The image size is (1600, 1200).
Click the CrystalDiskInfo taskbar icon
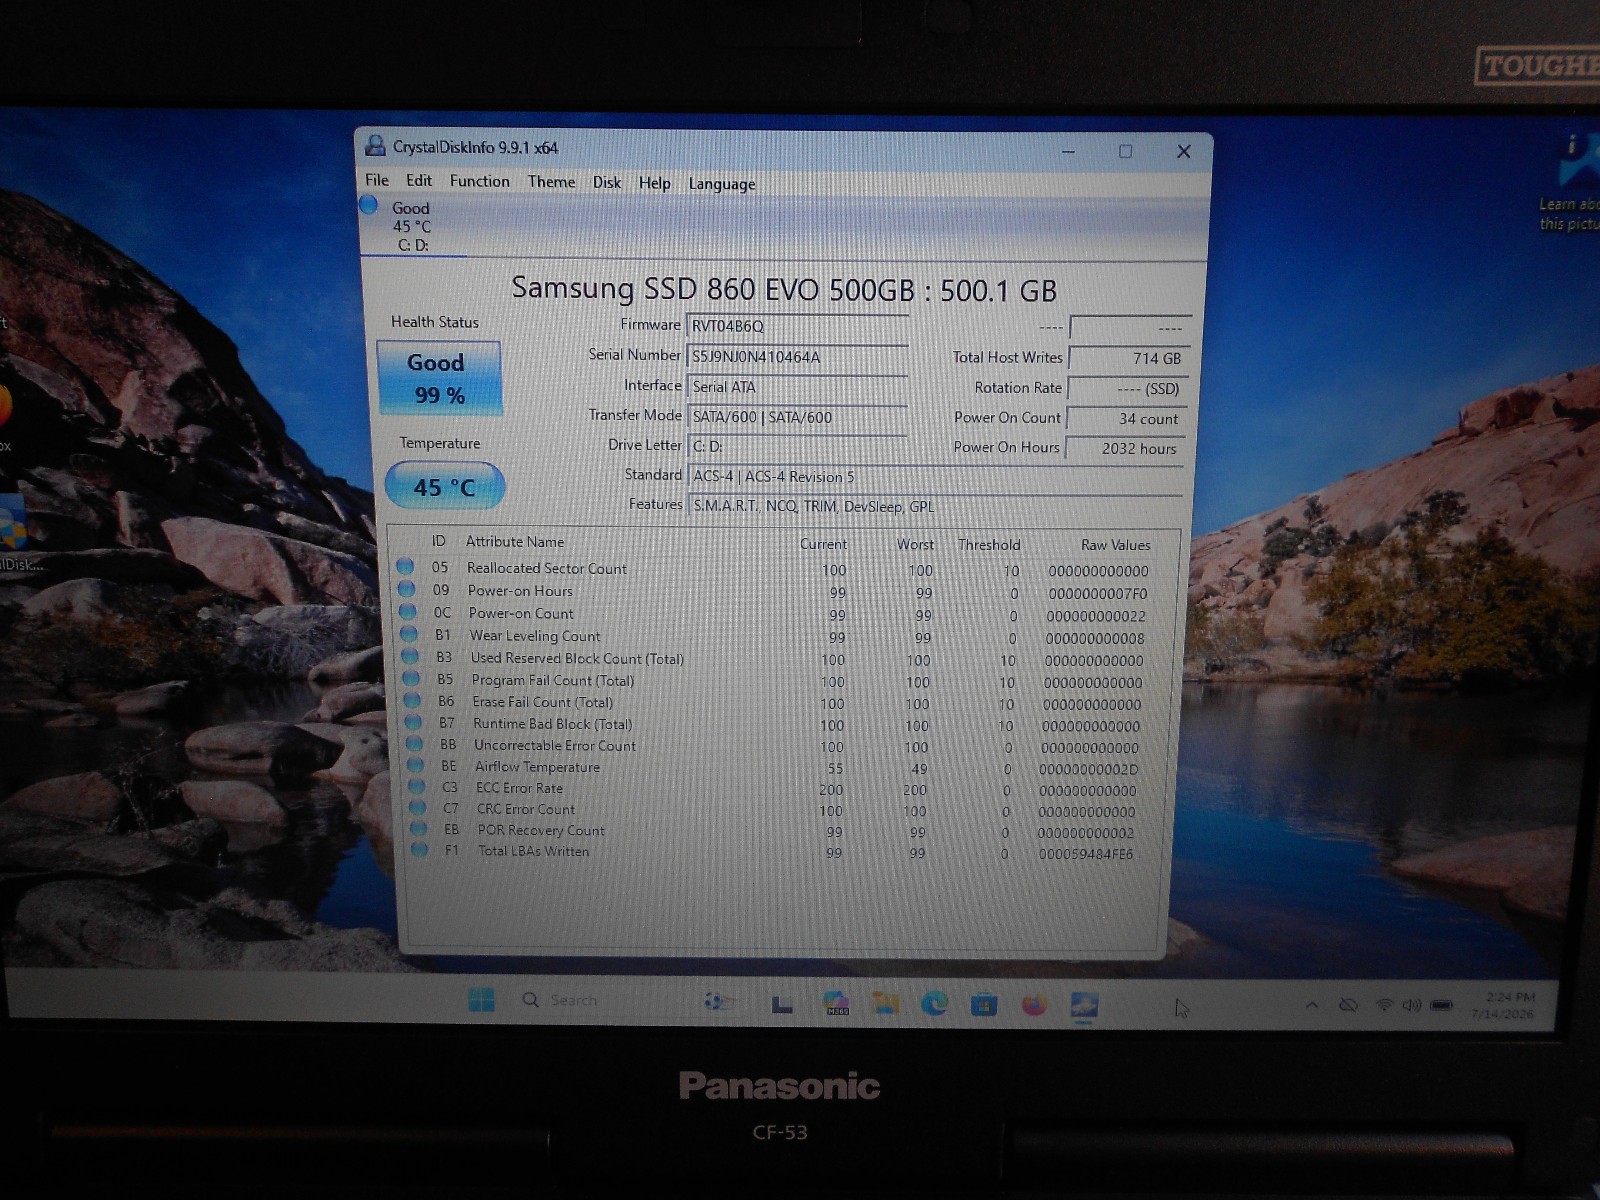tap(1084, 1004)
